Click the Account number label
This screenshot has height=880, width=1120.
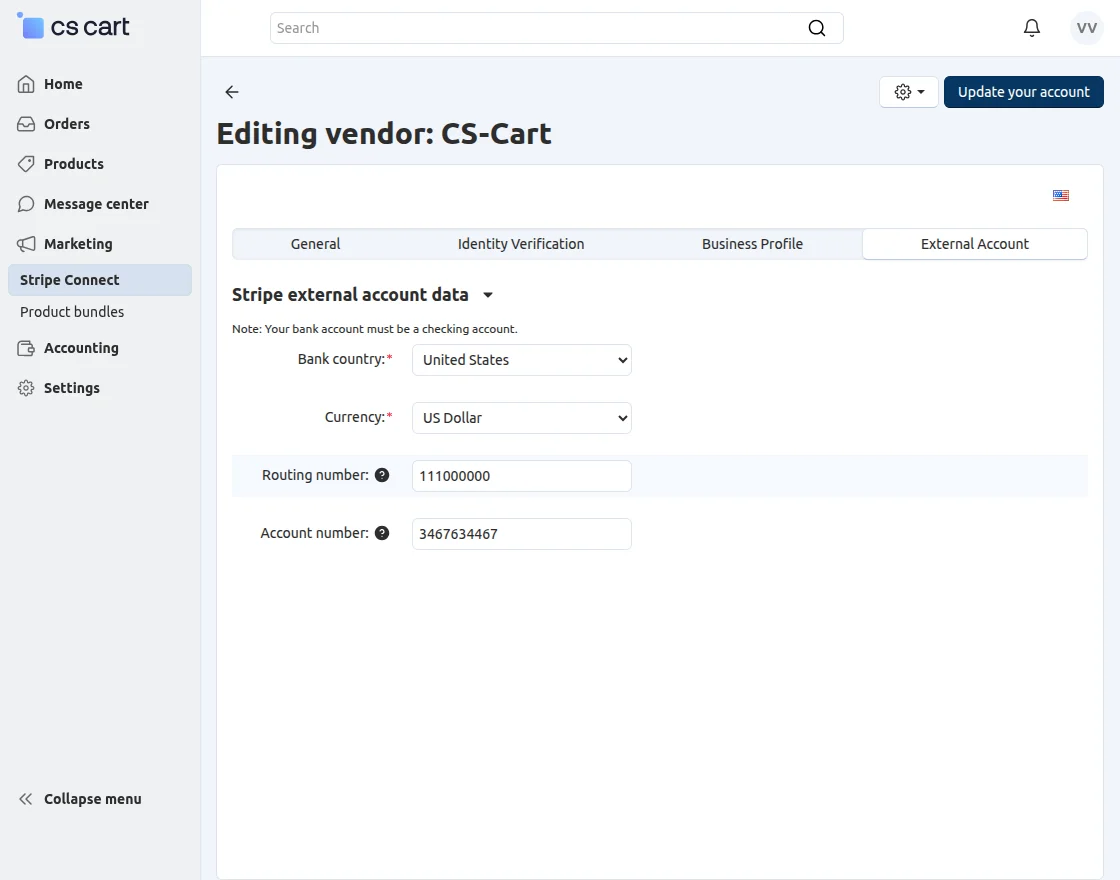314,533
